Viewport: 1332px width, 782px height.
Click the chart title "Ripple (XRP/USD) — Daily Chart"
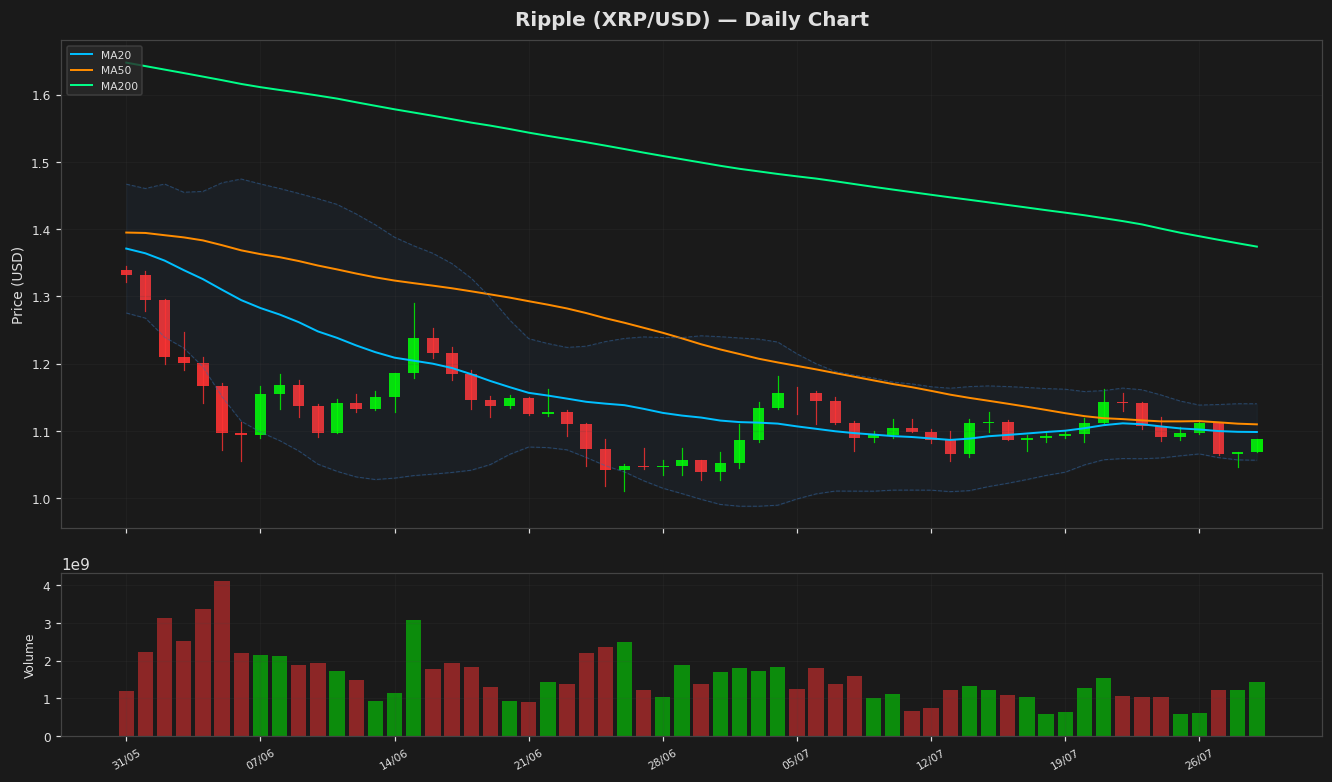pos(692,20)
